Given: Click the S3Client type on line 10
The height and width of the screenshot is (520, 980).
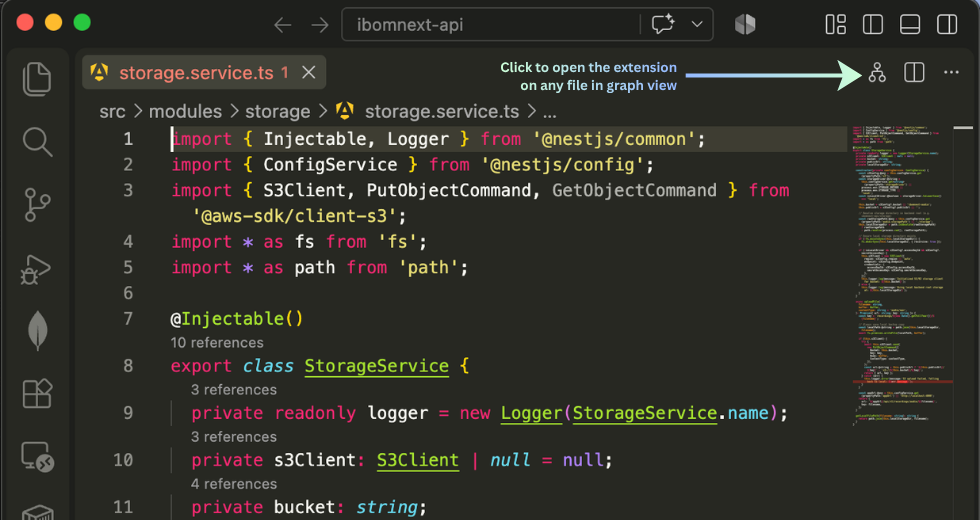Looking at the screenshot, I should [x=418, y=460].
